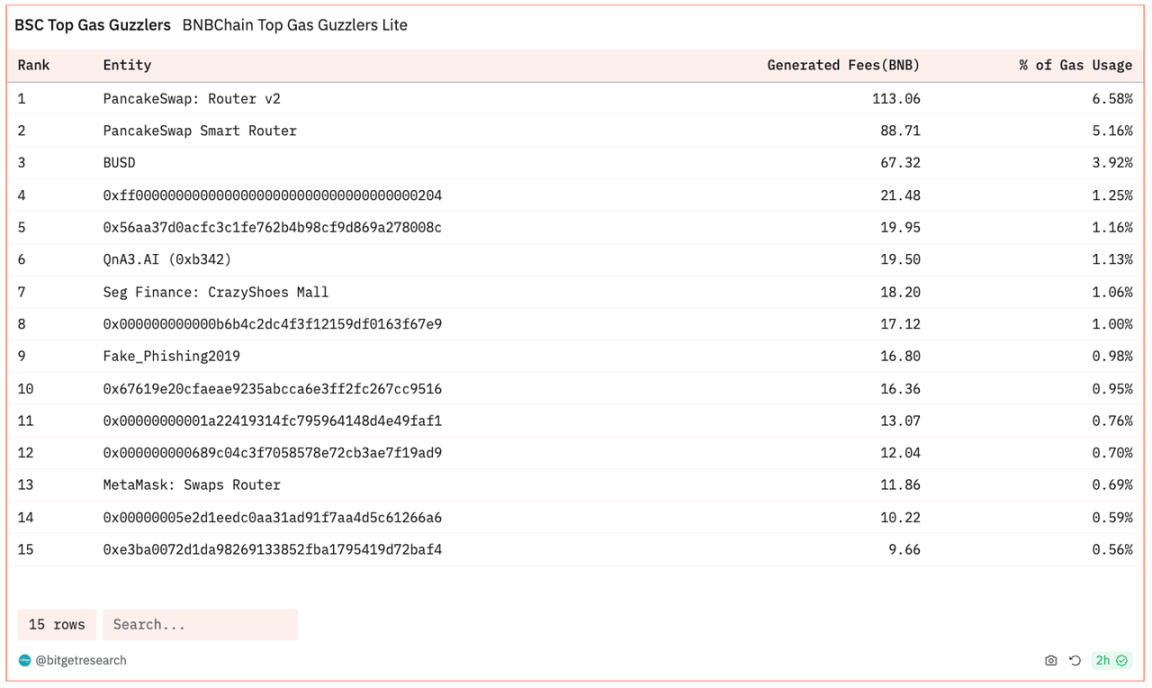Sort by % of Gas Usage header
This screenshot has width=1152, height=688.
click(1075, 65)
